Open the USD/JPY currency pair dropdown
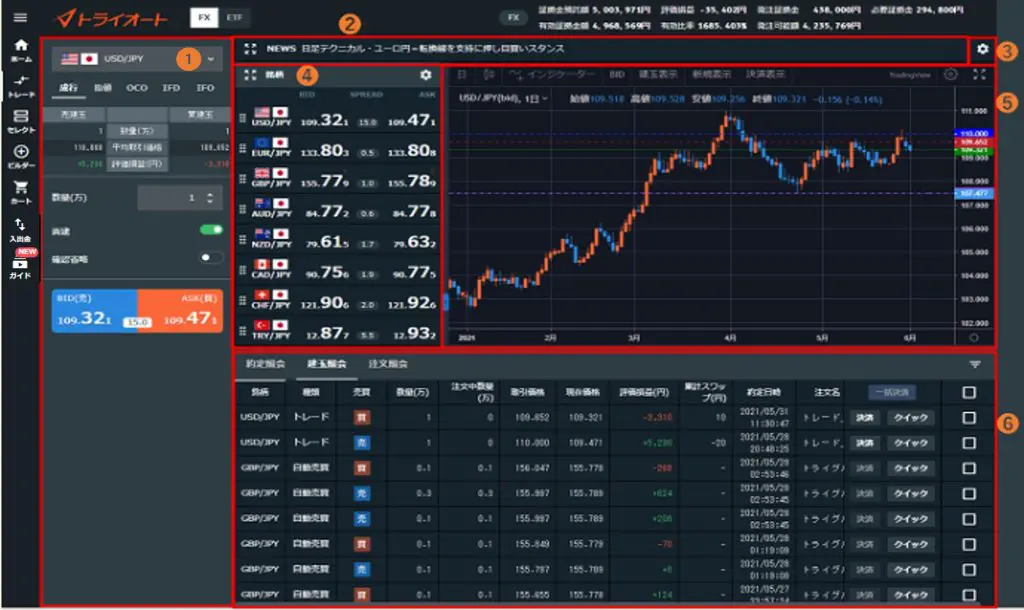 (137, 59)
